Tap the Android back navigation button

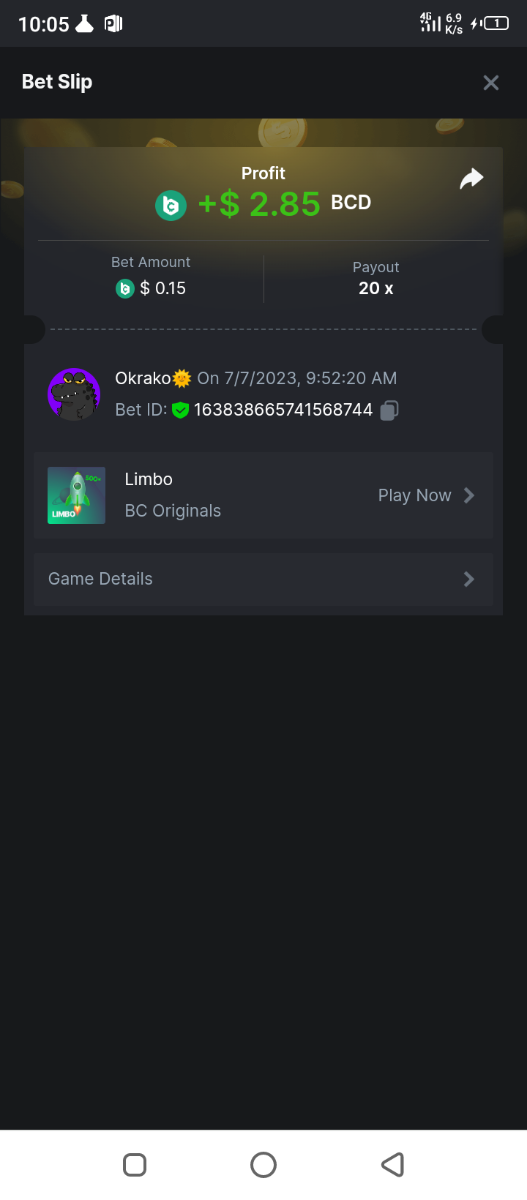point(392,1164)
